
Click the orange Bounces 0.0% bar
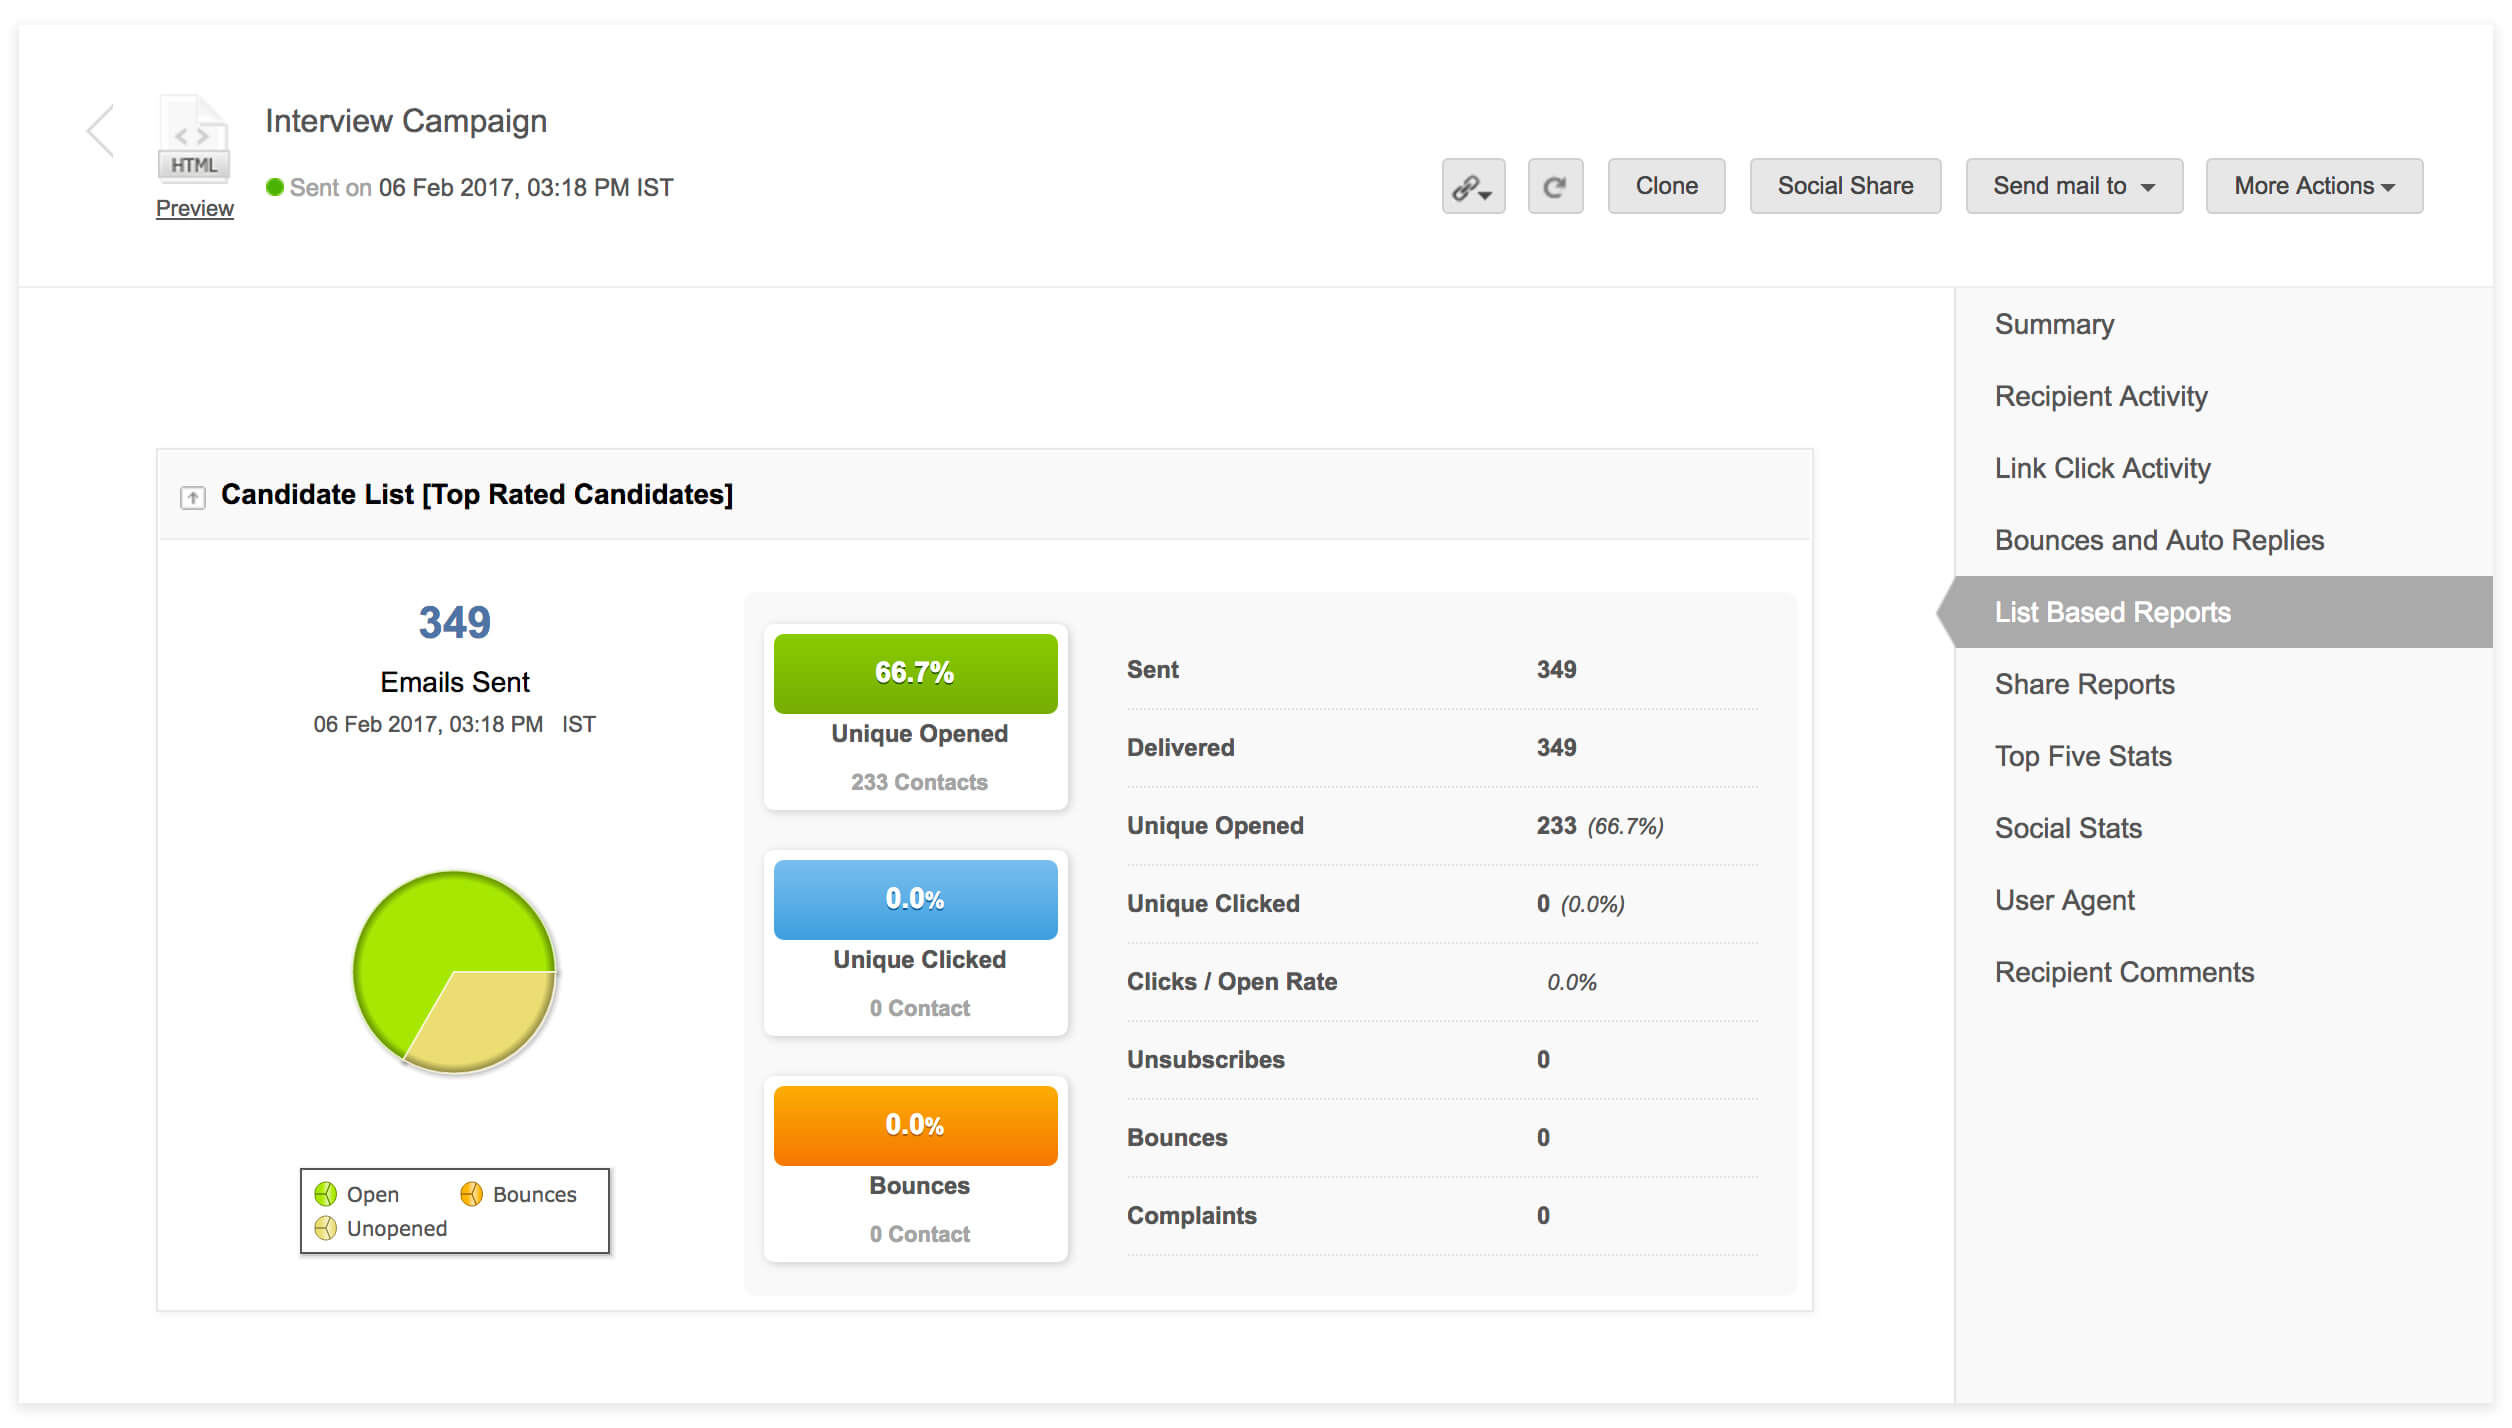915,1125
